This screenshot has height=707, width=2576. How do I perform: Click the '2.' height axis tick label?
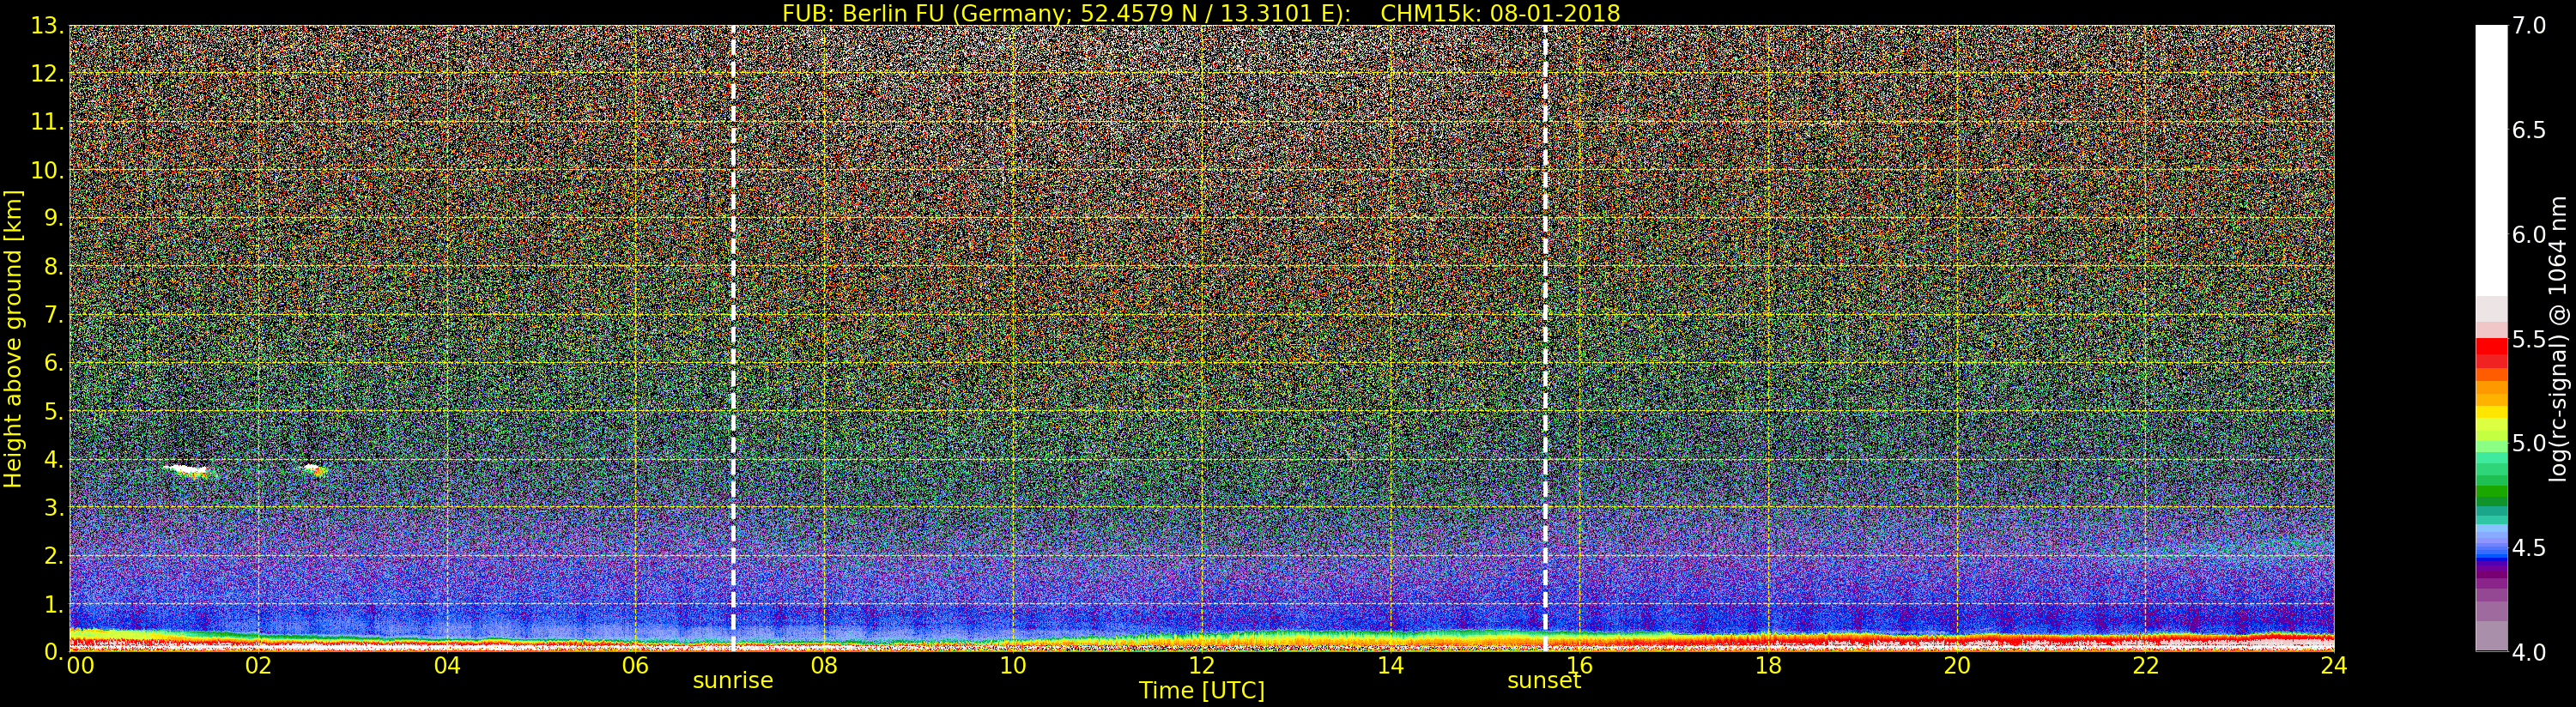[53, 555]
